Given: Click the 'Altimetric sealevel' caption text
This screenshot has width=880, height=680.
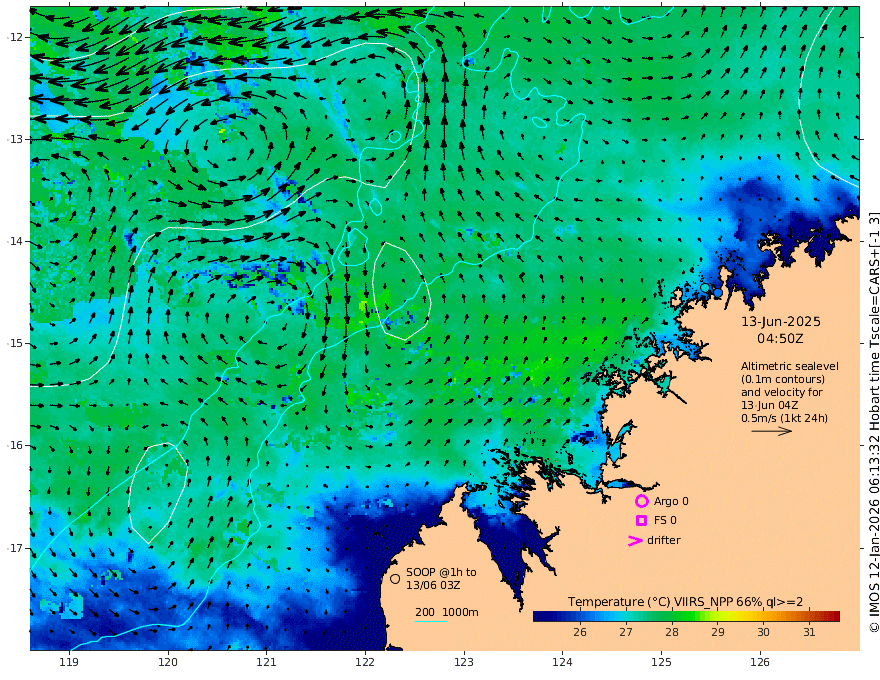Looking at the screenshot, I should [790, 366].
